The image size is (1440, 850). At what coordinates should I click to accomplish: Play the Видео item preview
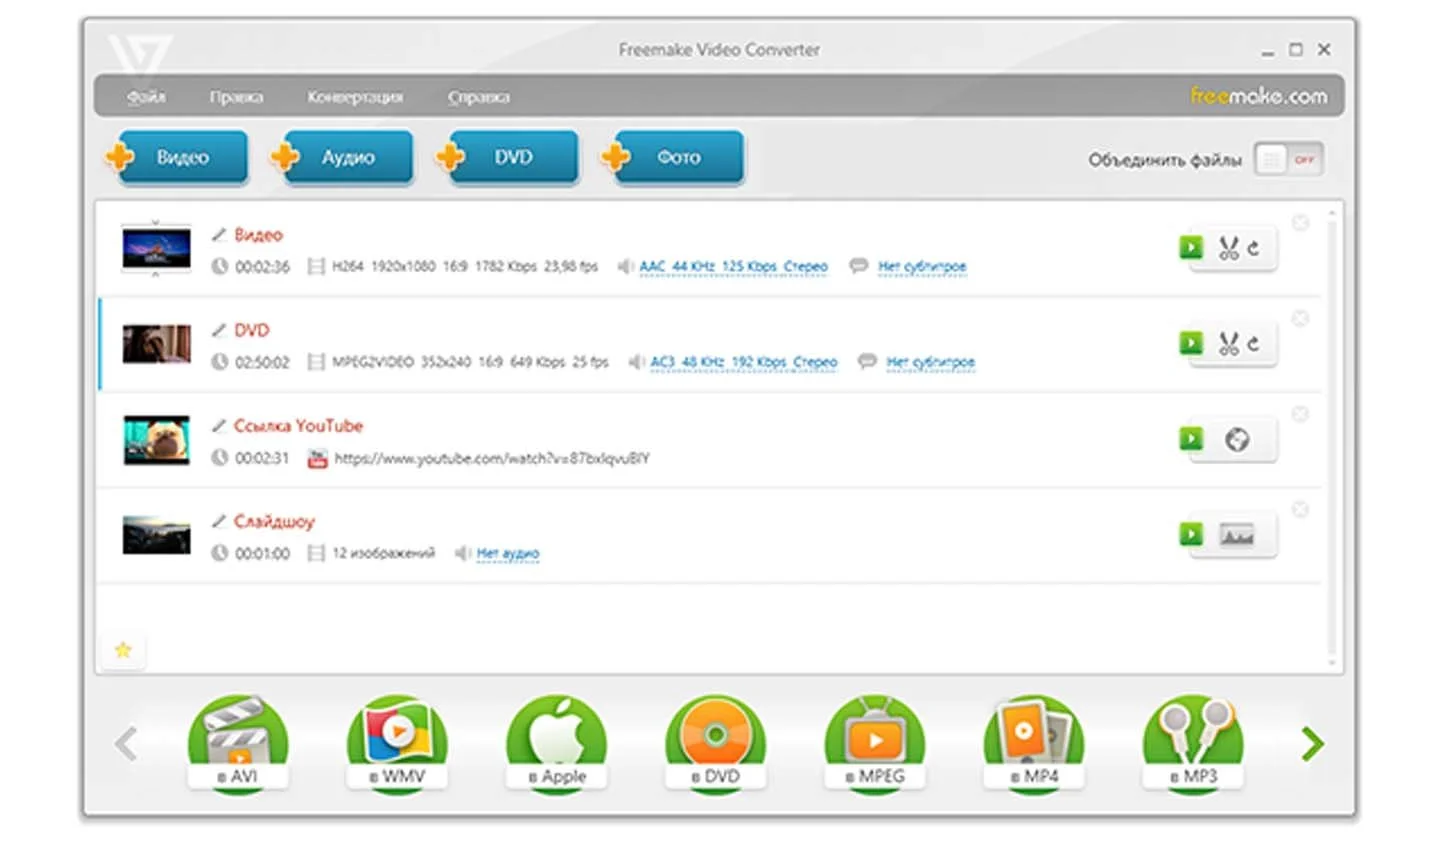pyautogui.click(x=1190, y=247)
